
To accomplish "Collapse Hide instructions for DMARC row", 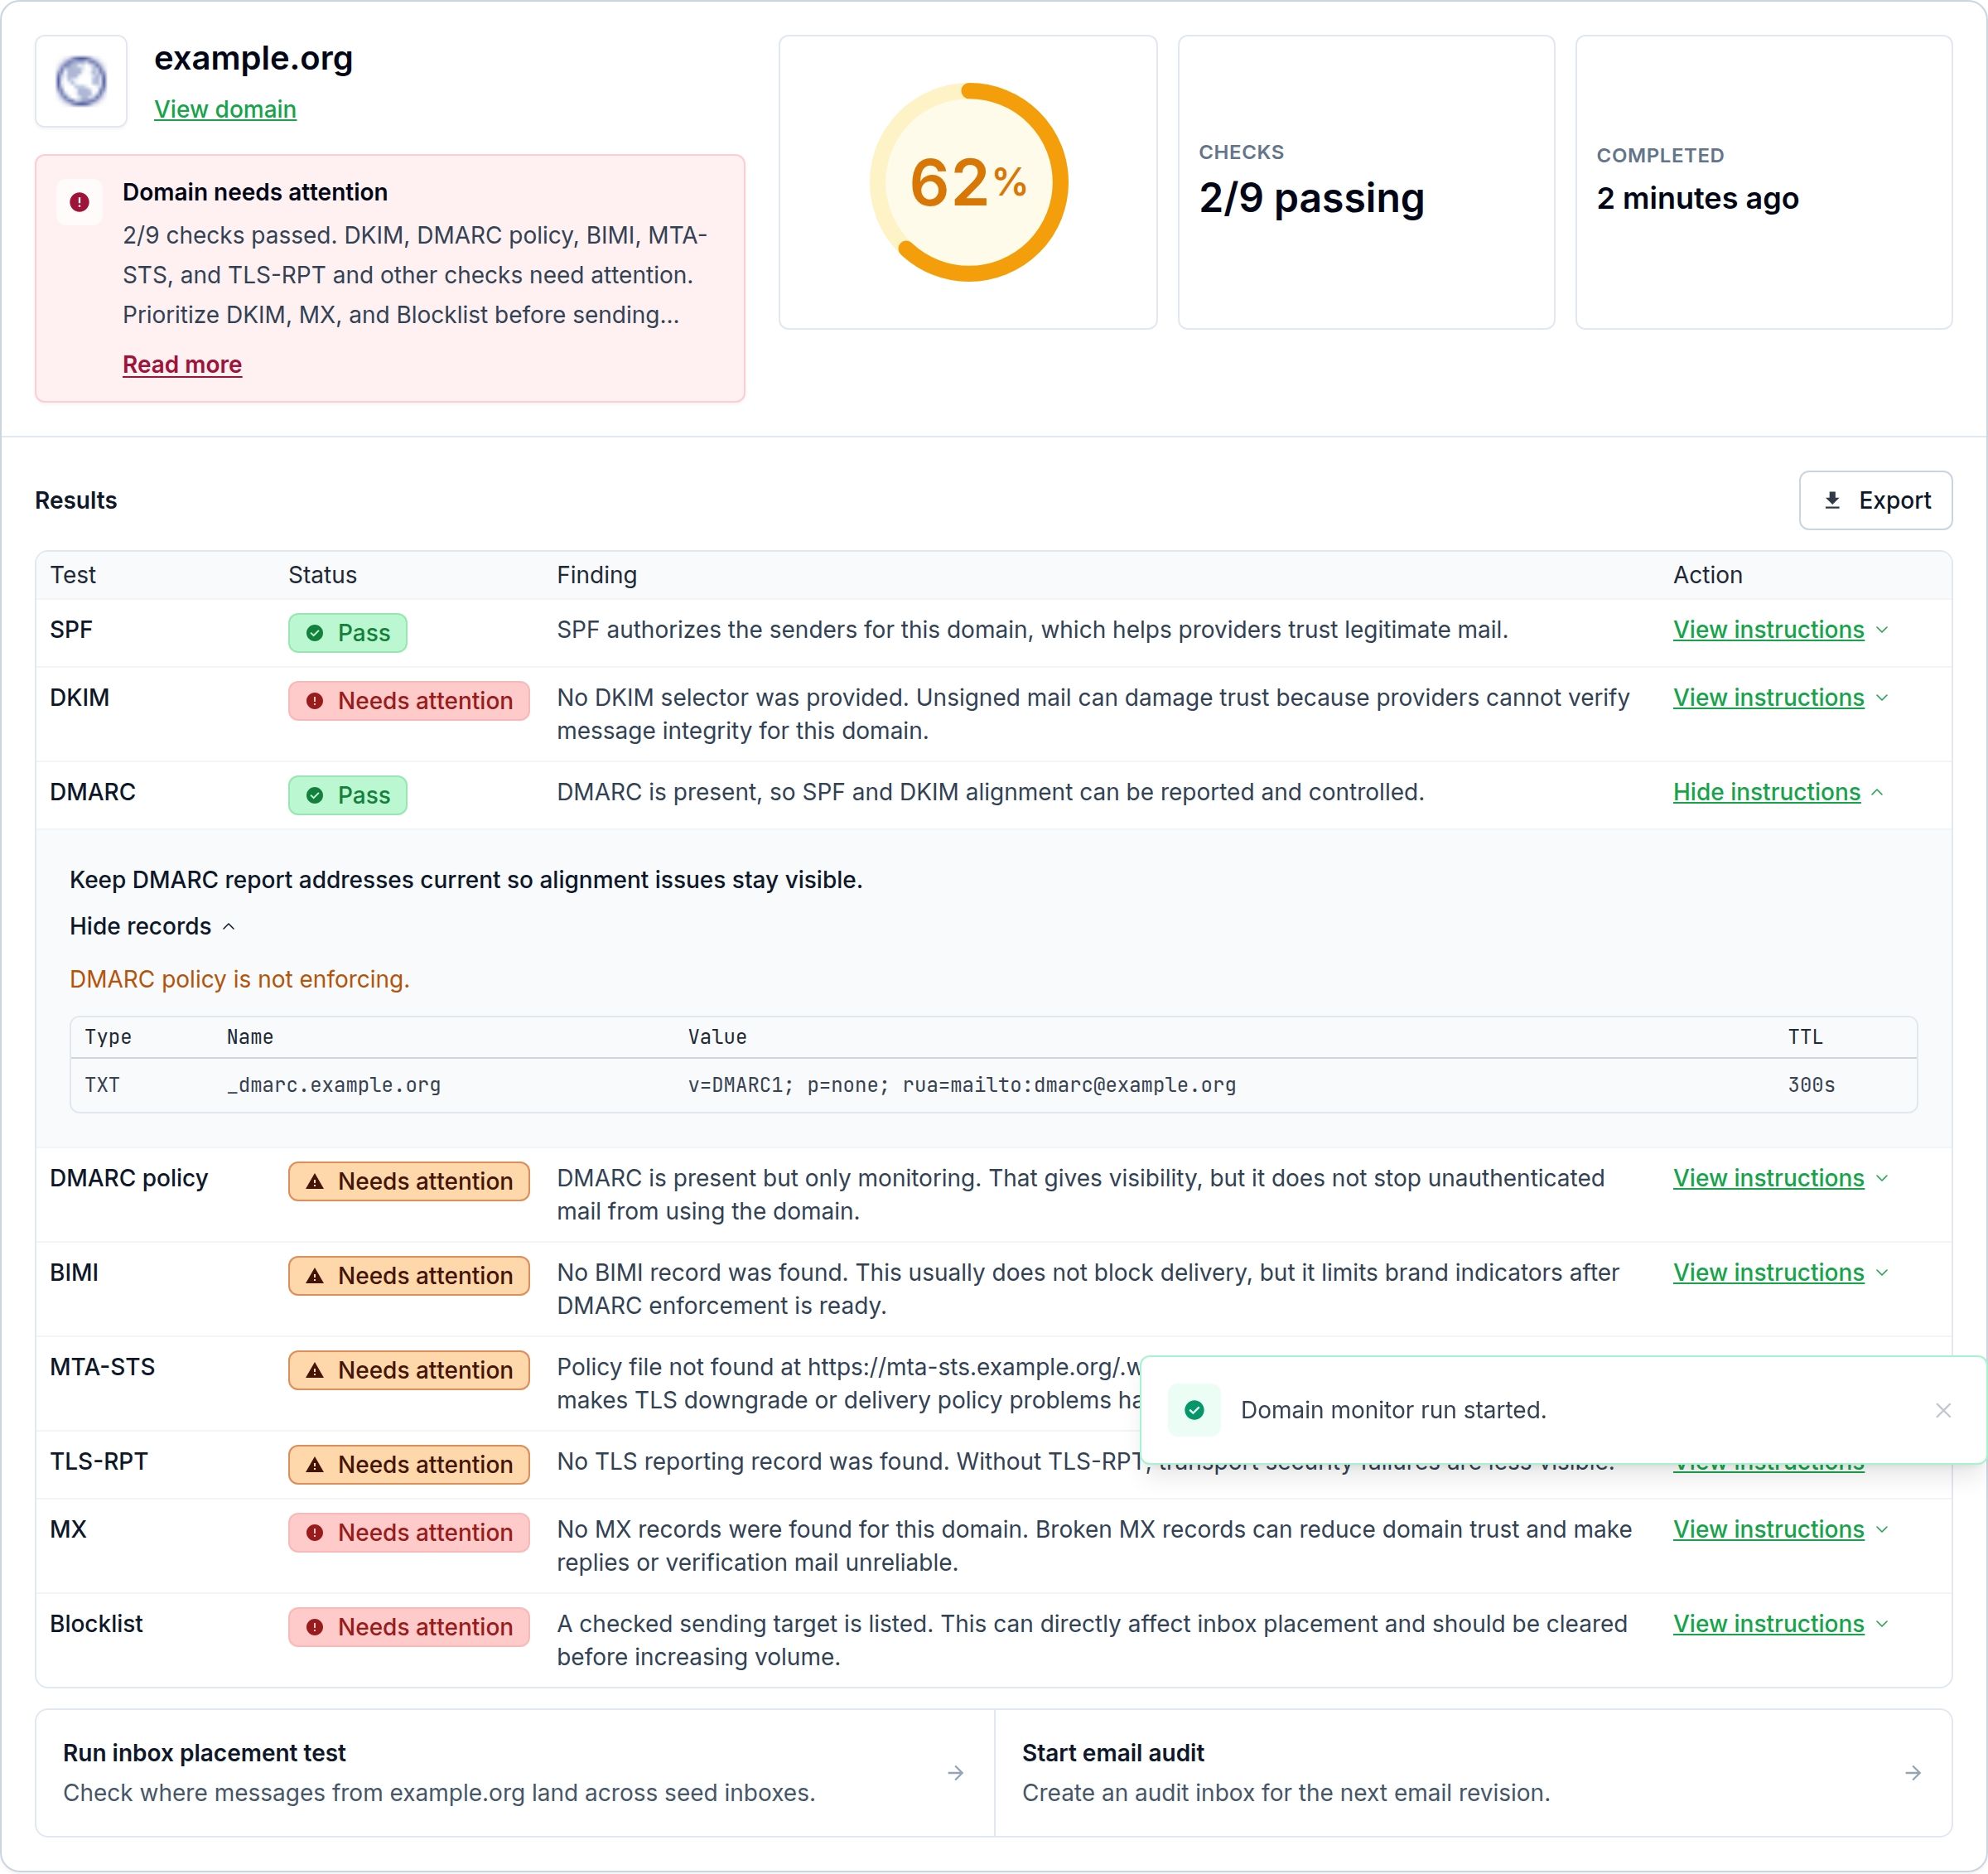I will (1778, 792).
